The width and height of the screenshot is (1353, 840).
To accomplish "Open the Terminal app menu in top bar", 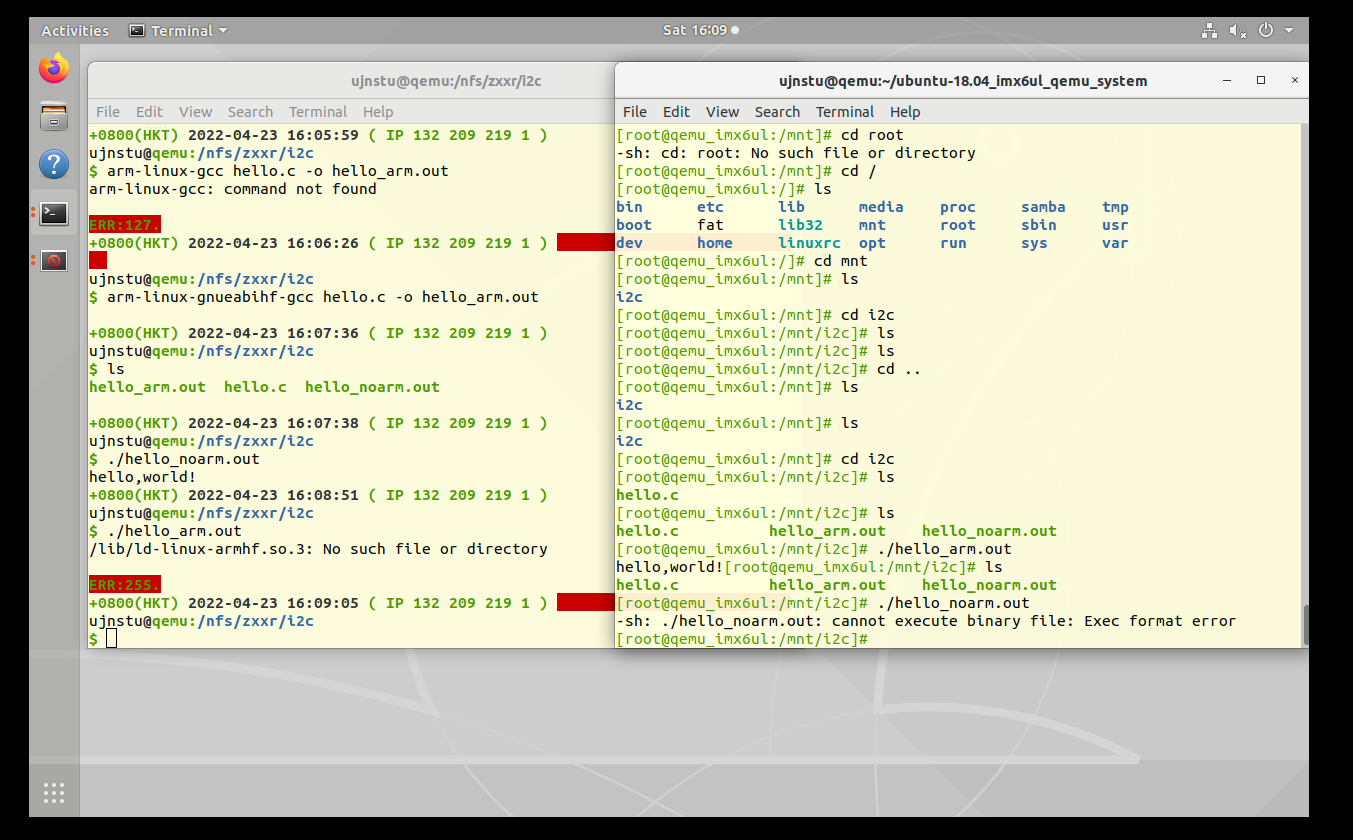I will point(179,30).
